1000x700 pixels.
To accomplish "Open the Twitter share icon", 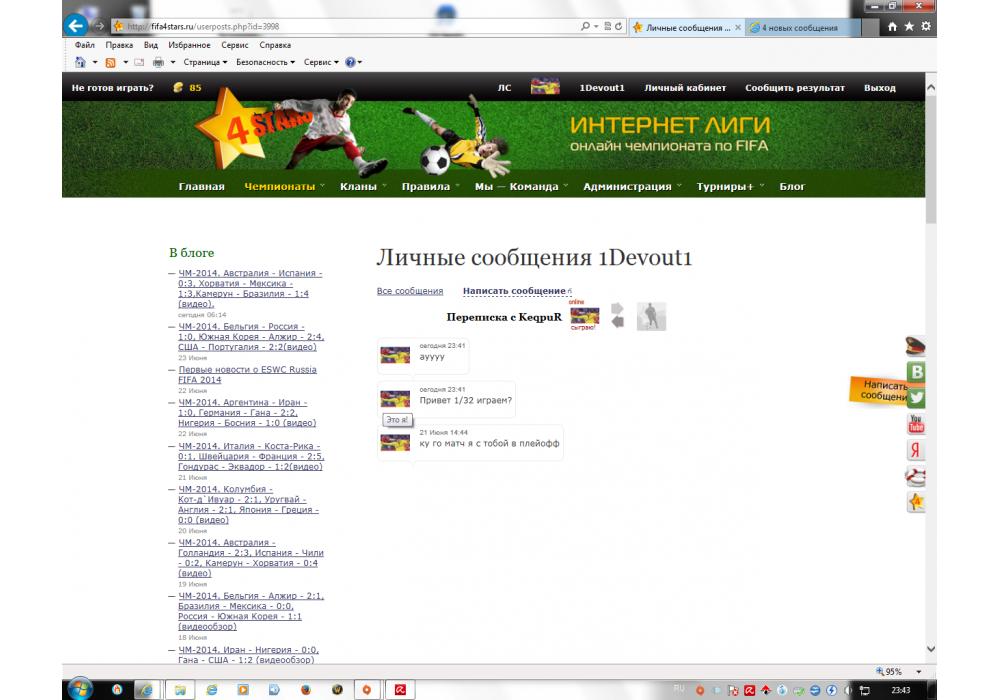I will [x=915, y=397].
